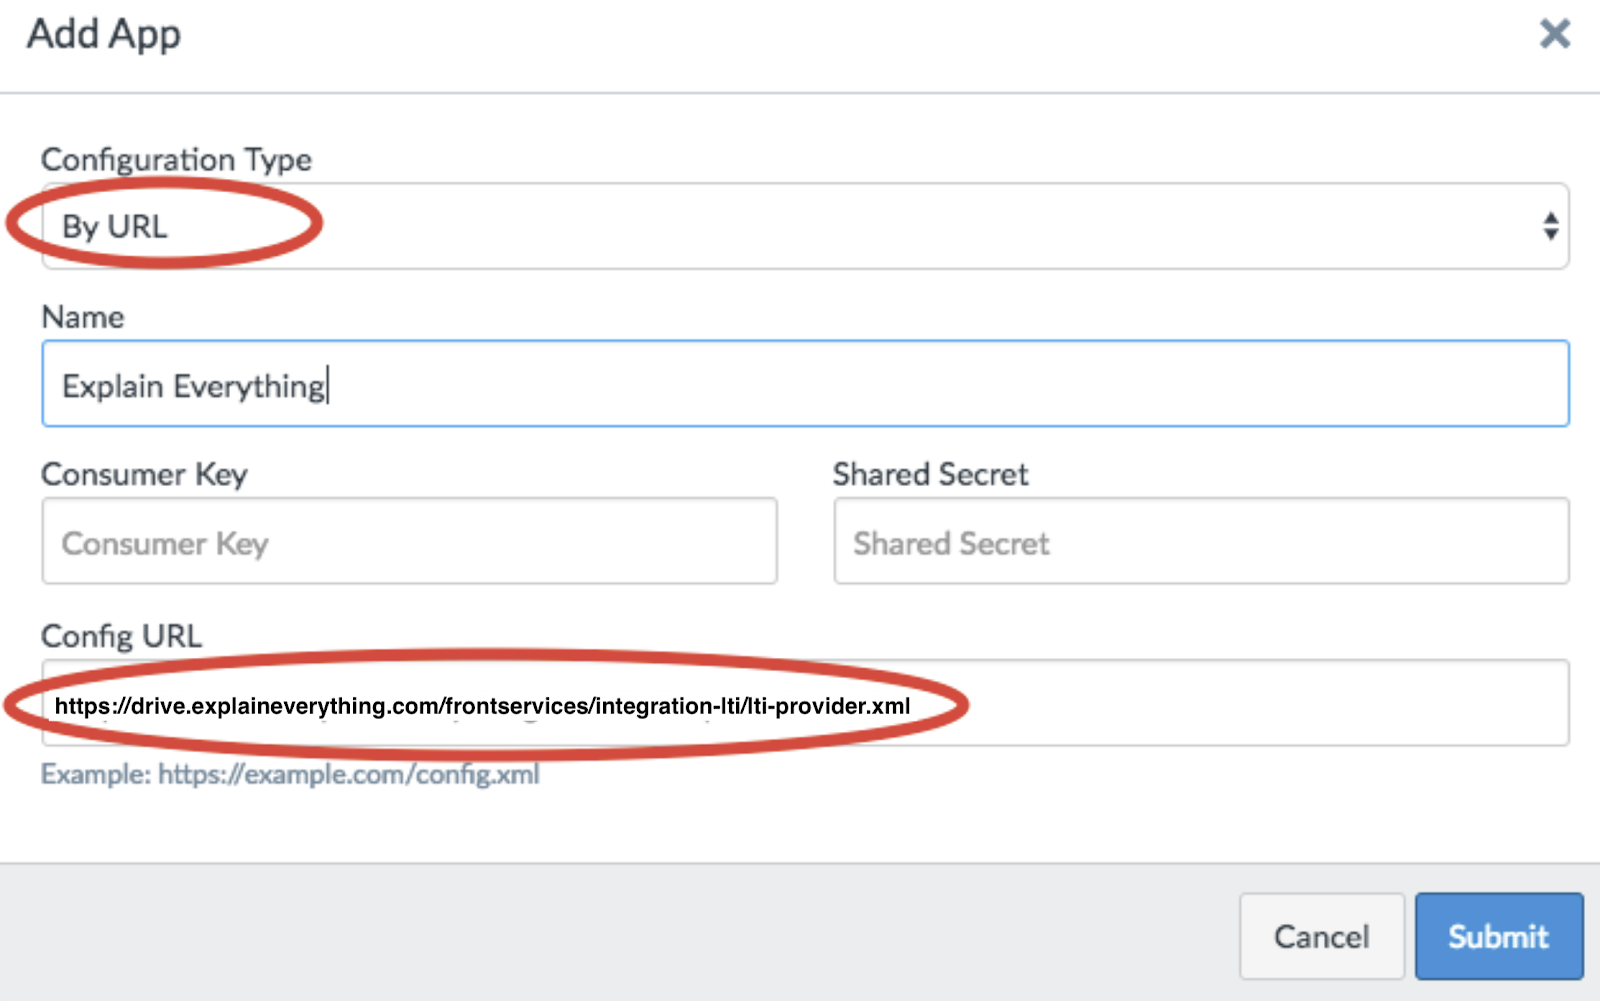Click the Consumer Key label
The width and height of the screenshot is (1600, 1001).
144,474
